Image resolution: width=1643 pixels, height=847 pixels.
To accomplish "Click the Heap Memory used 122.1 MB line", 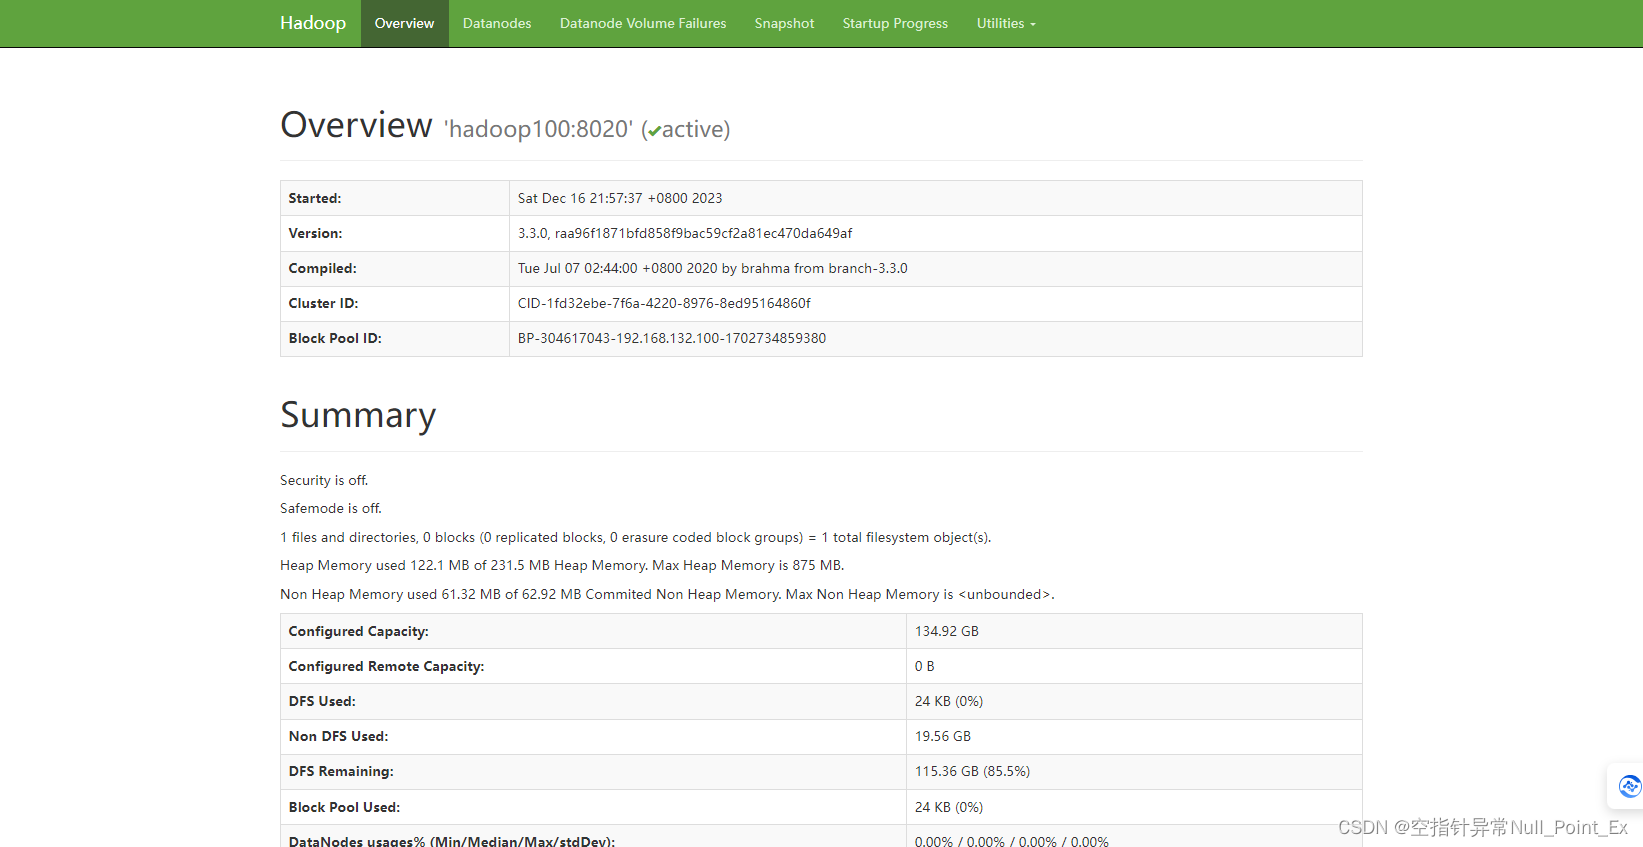I will tap(562, 565).
